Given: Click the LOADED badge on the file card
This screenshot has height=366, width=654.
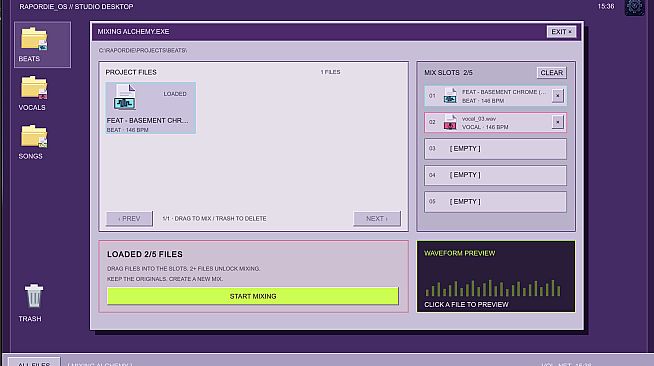Looking at the screenshot, I should pos(175,94).
